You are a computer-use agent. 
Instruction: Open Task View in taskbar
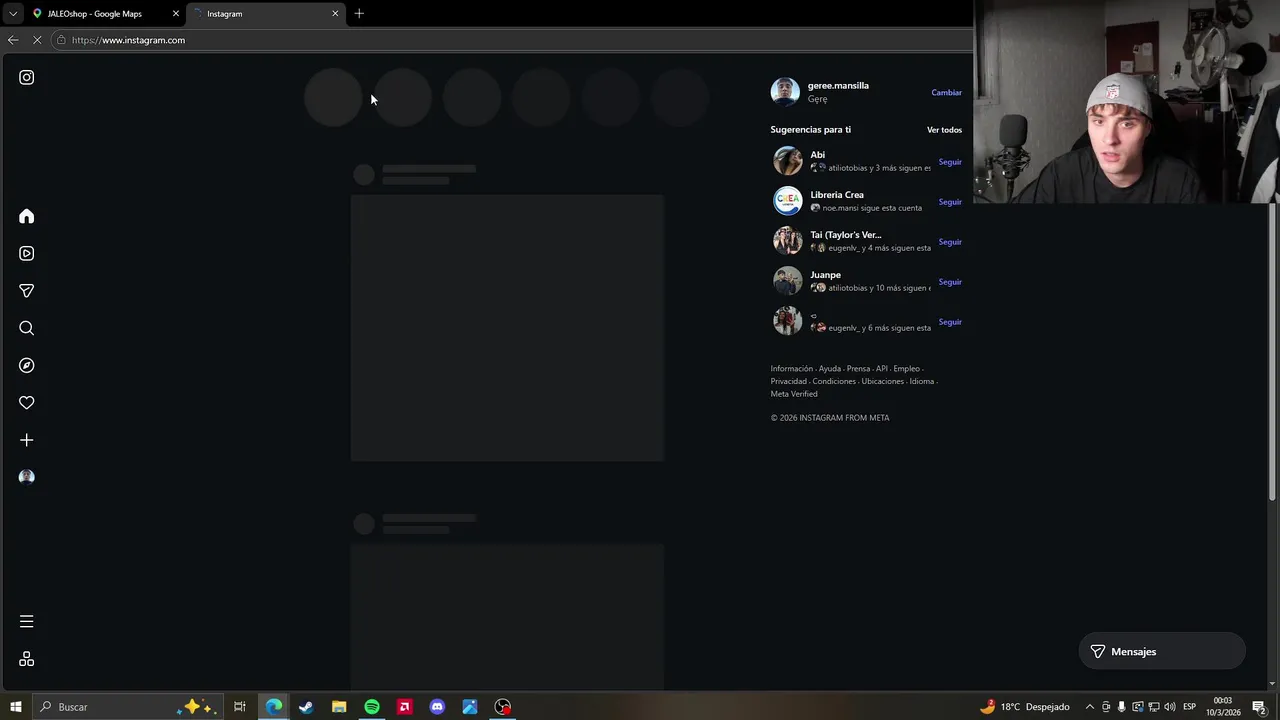click(240, 707)
